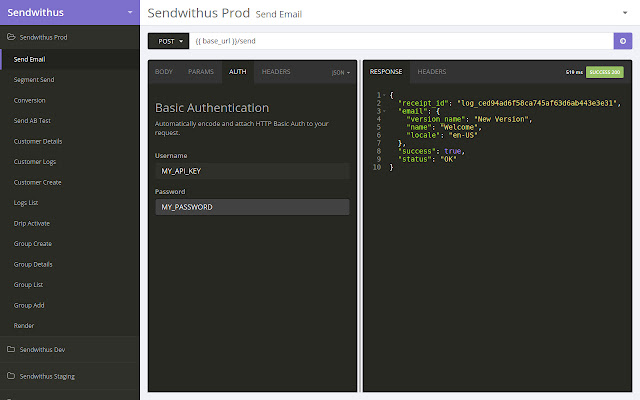Click the Sendwithus Dev folder icon

[x=10, y=350]
